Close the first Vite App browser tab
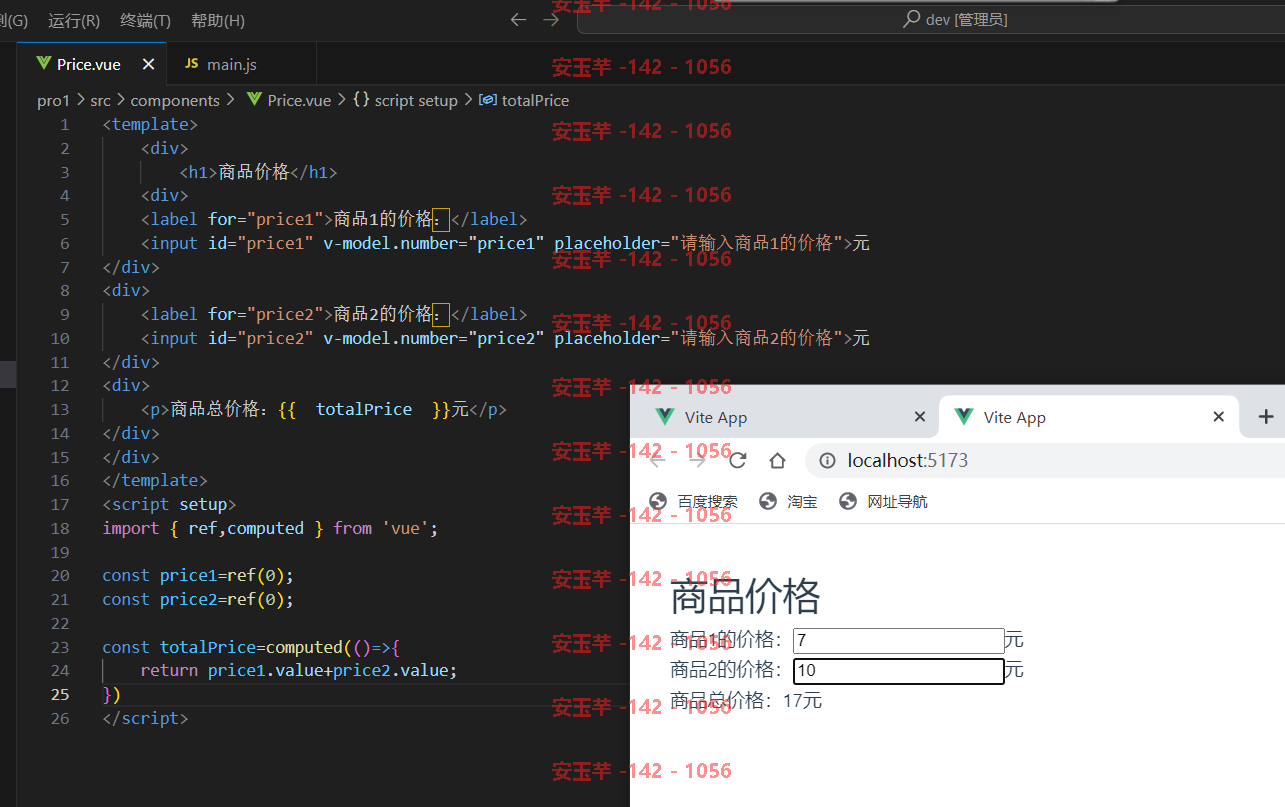The width and height of the screenshot is (1285, 807). click(x=920, y=417)
